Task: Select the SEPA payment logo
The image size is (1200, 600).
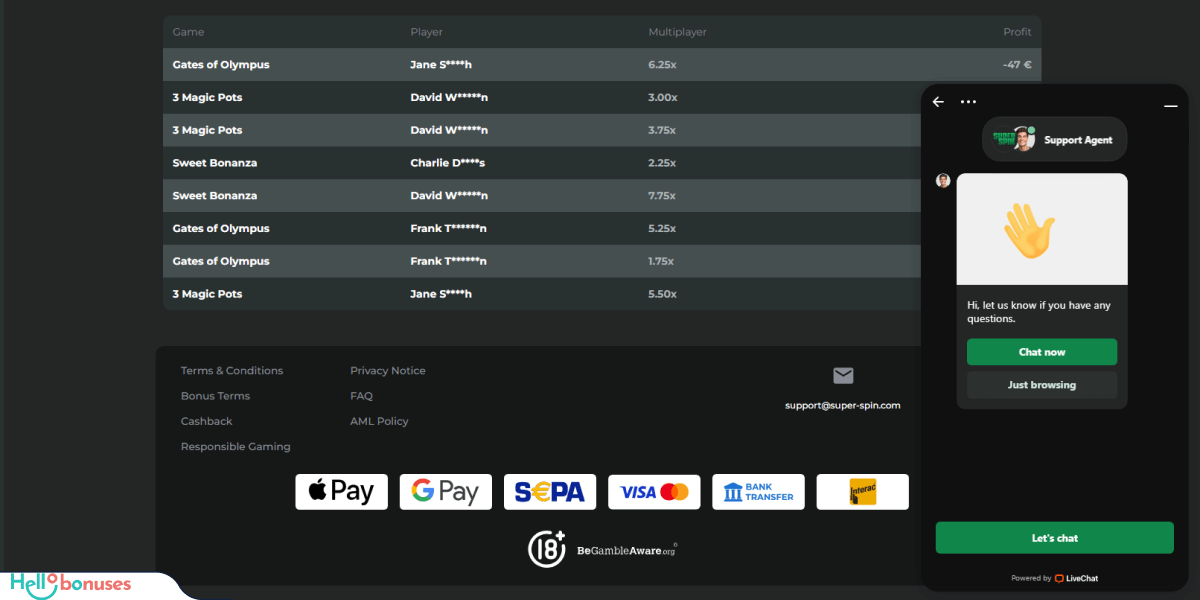Action: [550, 492]
